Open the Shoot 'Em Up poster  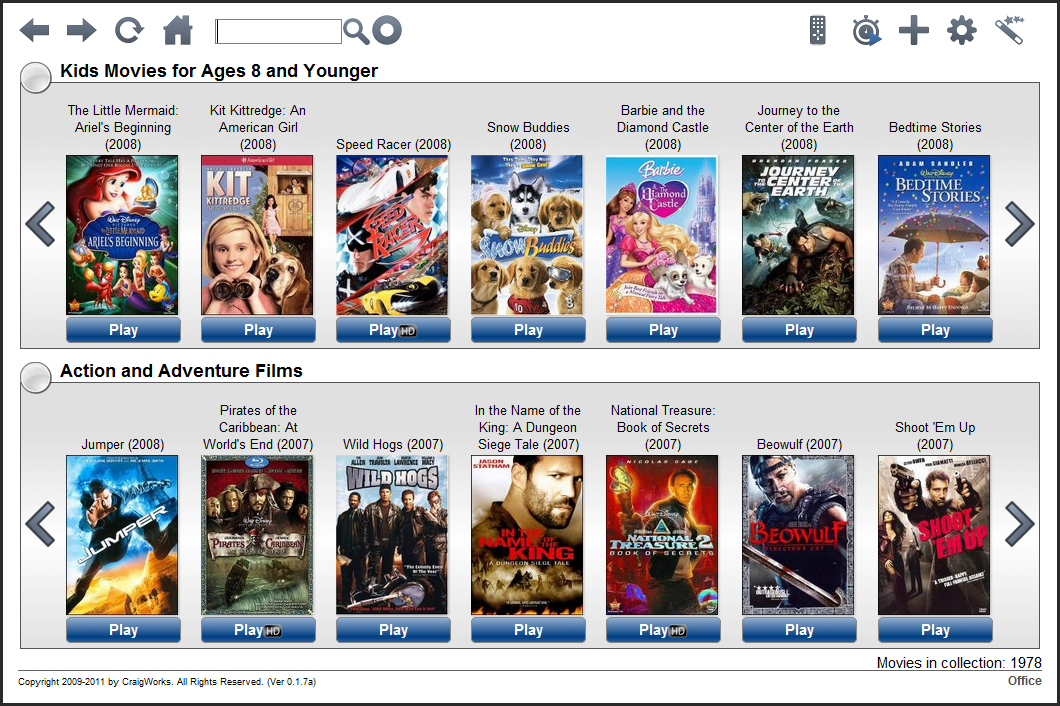(x=934, y=535)
